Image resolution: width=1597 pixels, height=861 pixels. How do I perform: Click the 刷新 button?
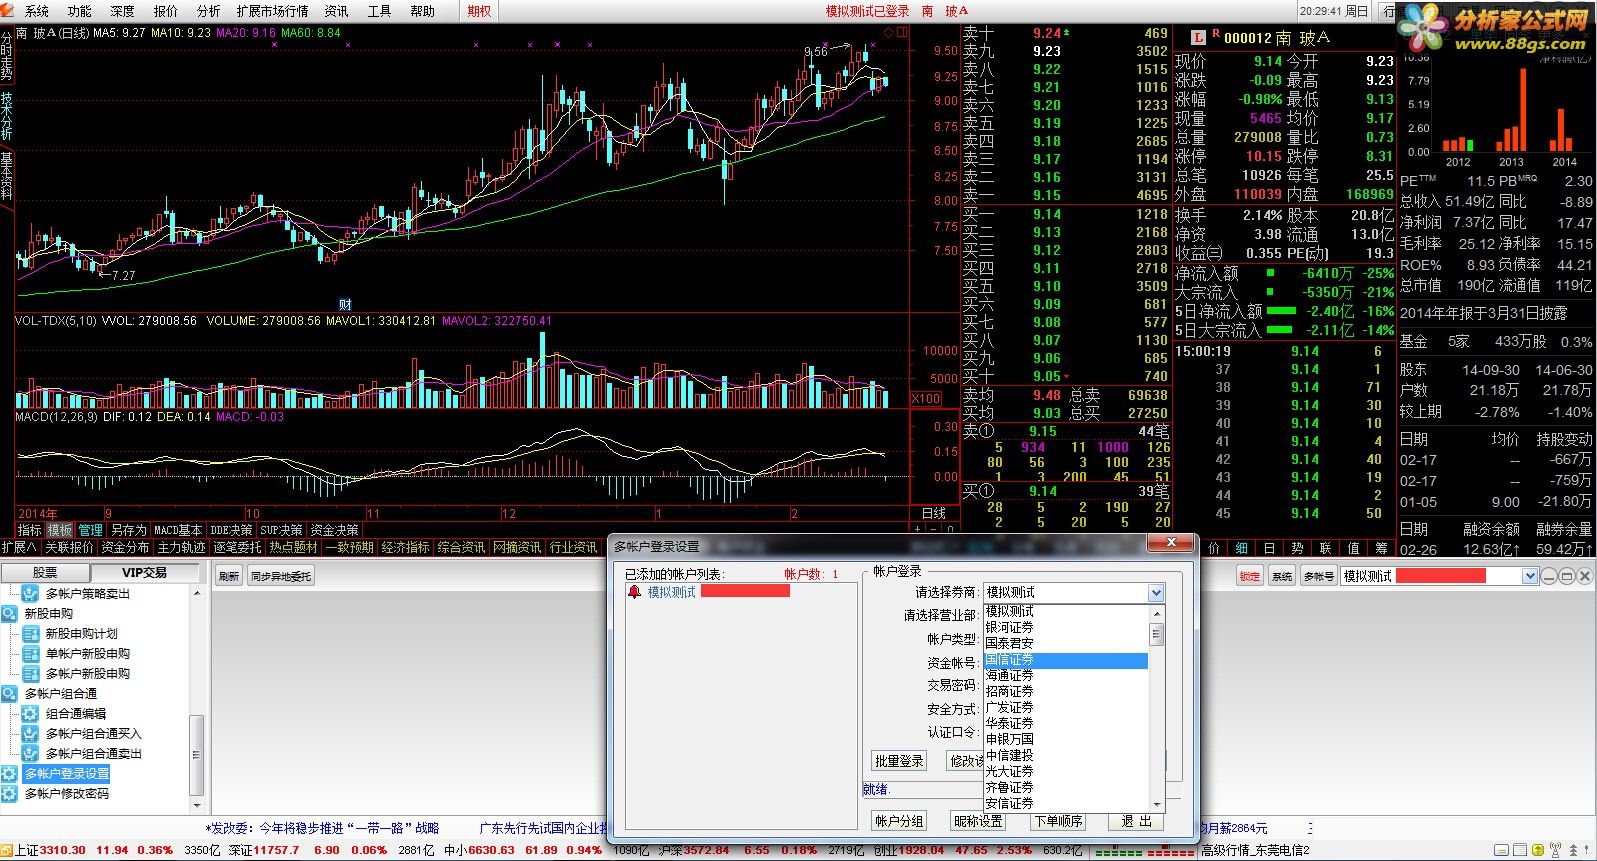229,576
